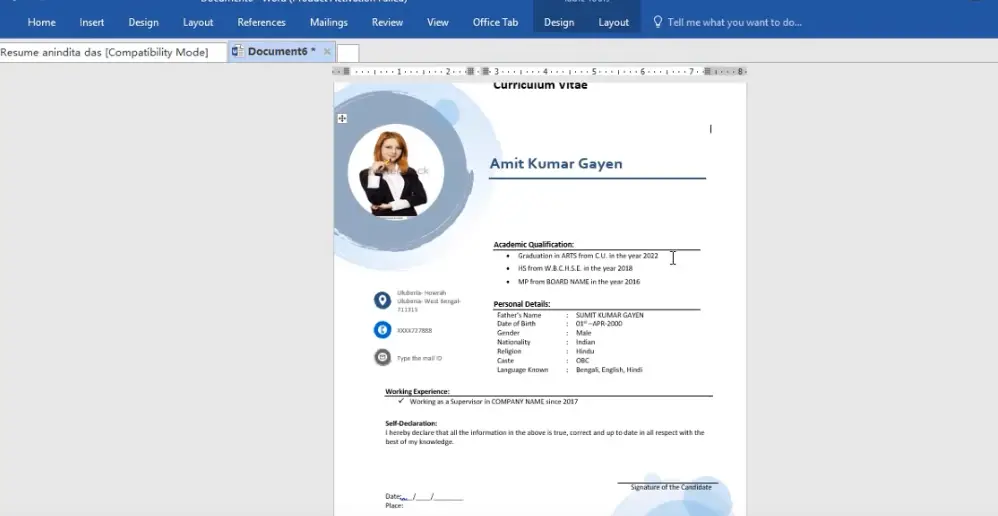Image resolution: width=998 pixels, height=516 pixels.
Task: Click the grey email envelope icon
Action: [382, 357]
